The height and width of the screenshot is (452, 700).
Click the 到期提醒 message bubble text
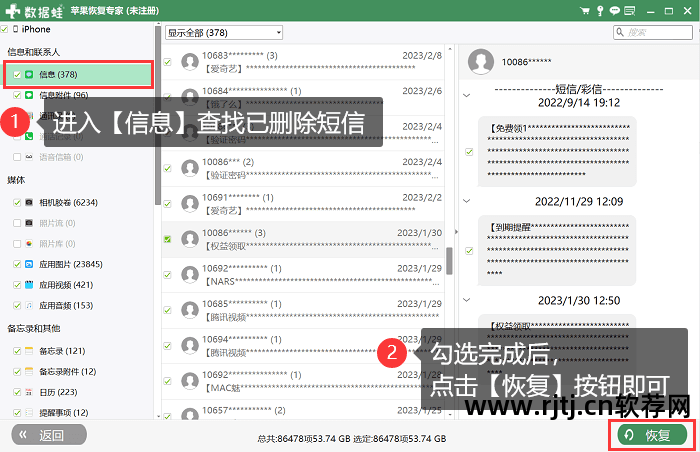(558, 250)
